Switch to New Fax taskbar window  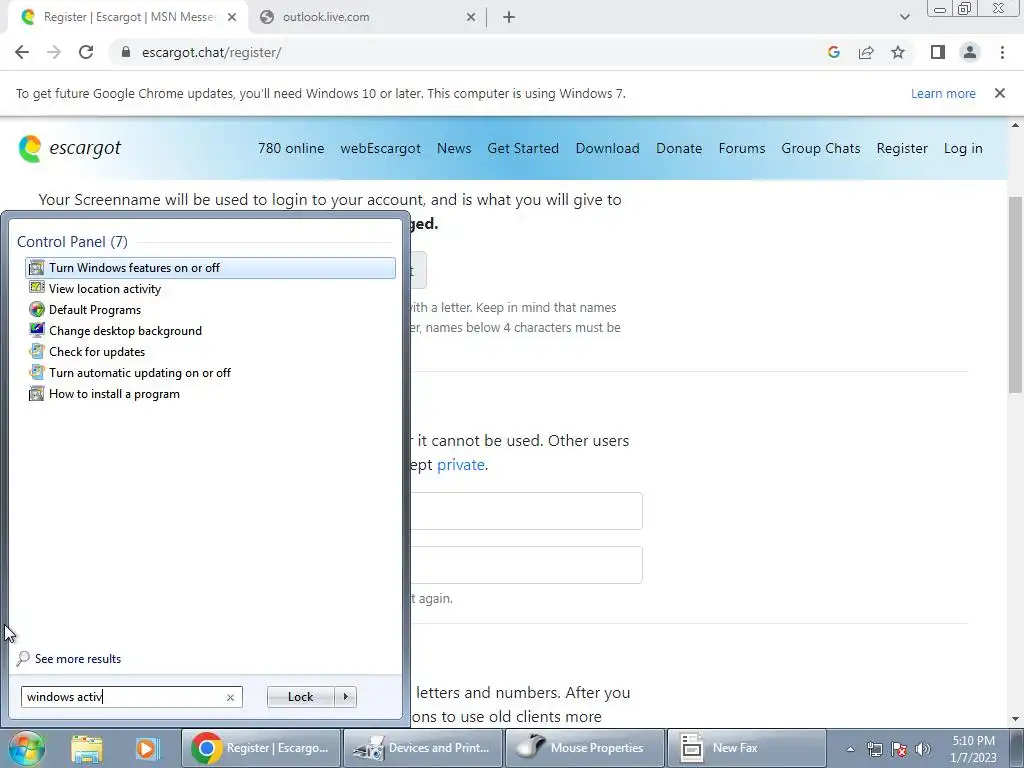747,748
